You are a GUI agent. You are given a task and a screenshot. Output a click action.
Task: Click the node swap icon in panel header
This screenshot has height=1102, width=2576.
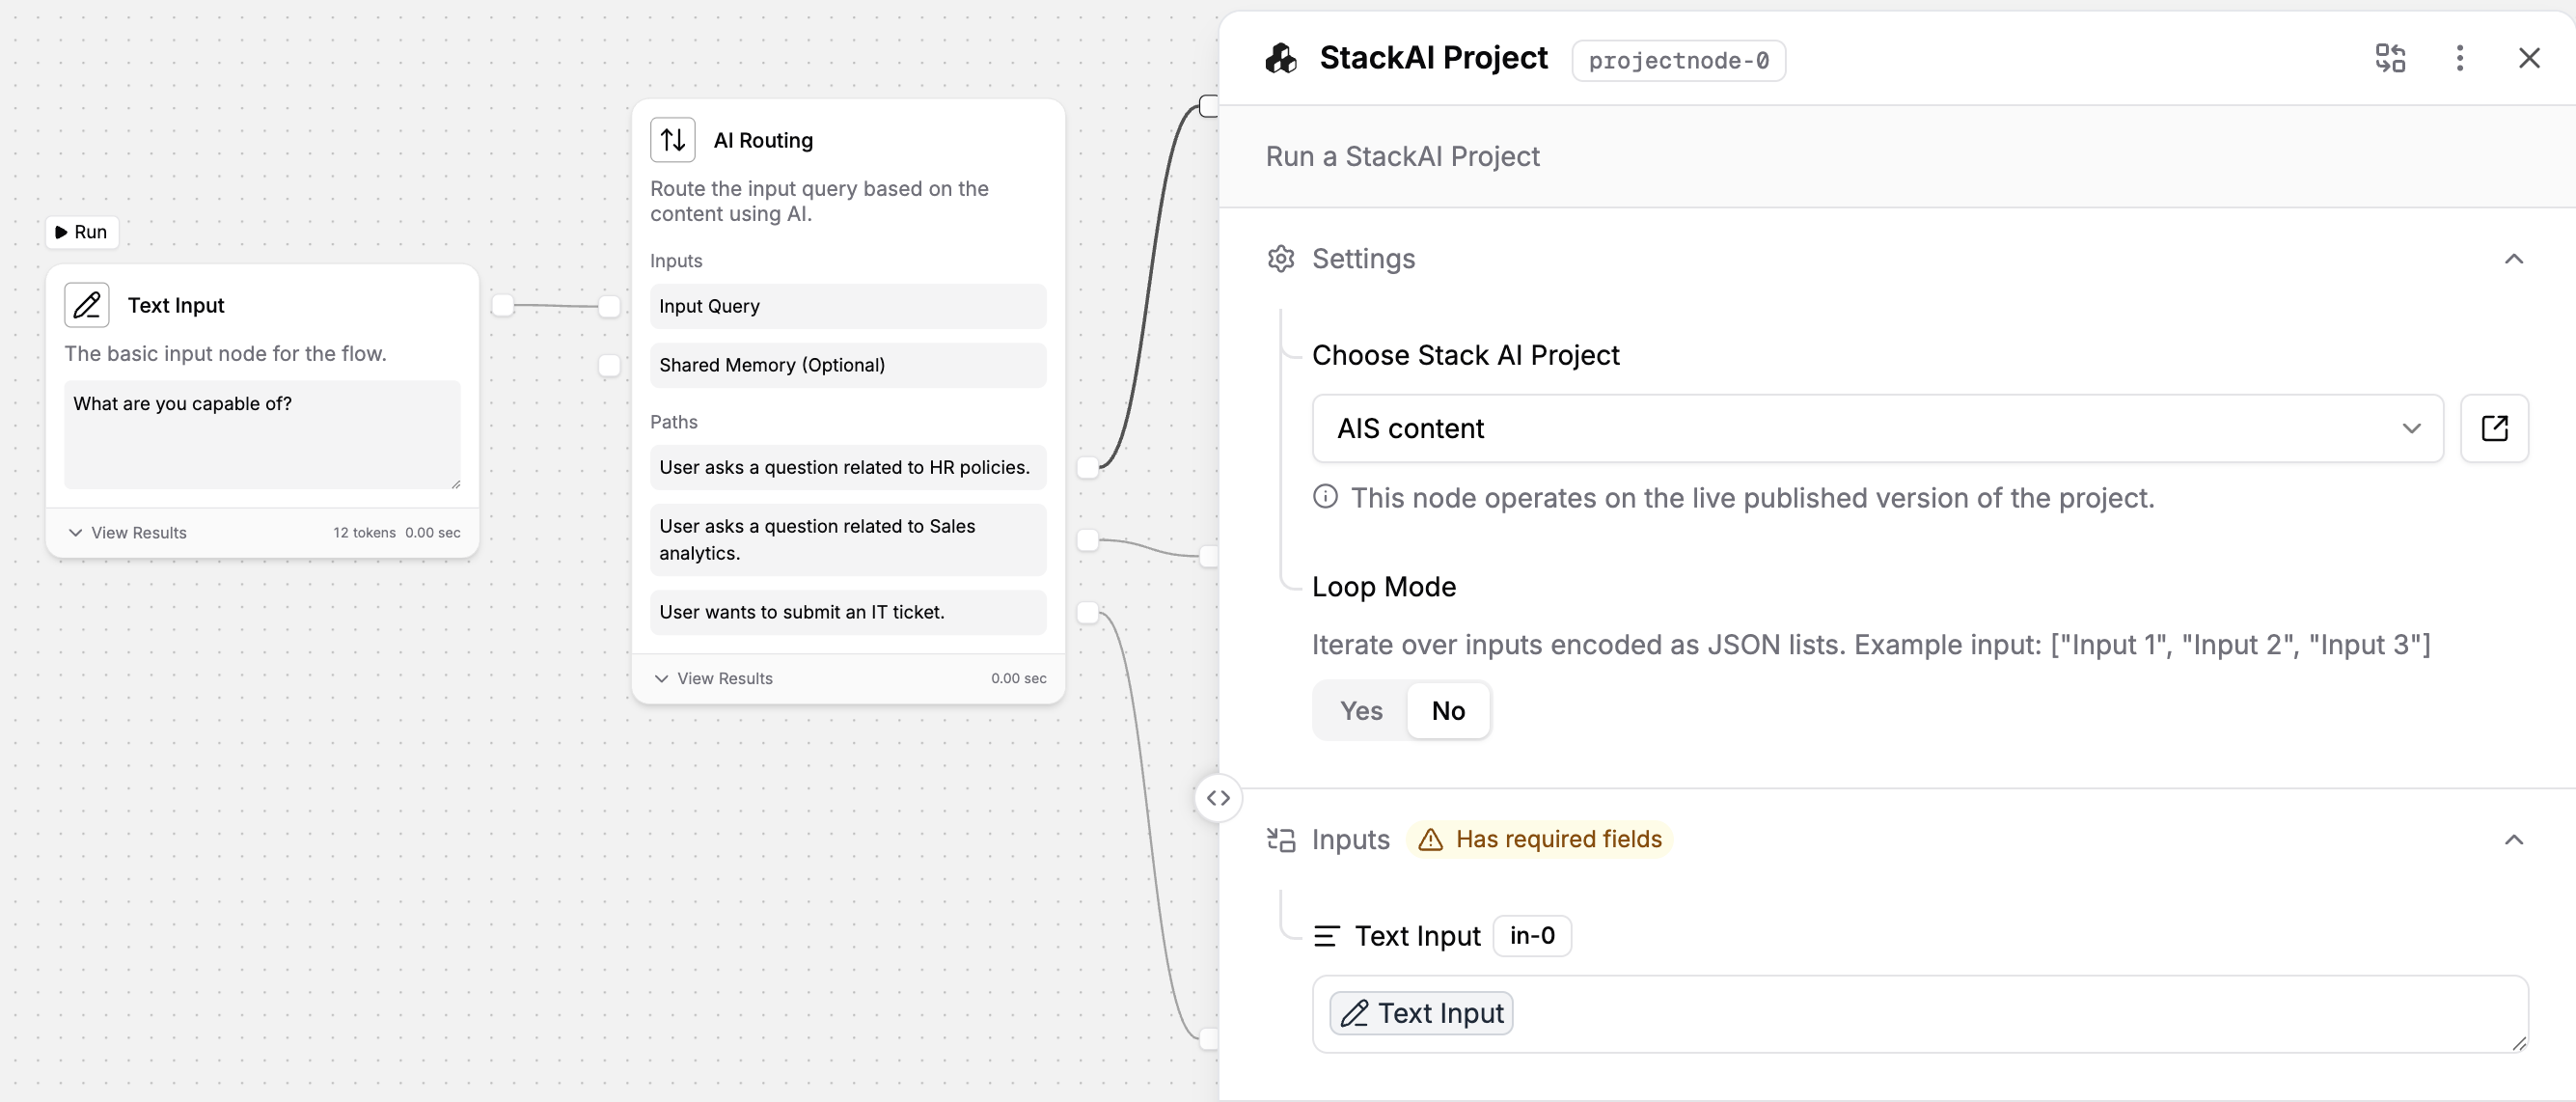pos(2389,58)
